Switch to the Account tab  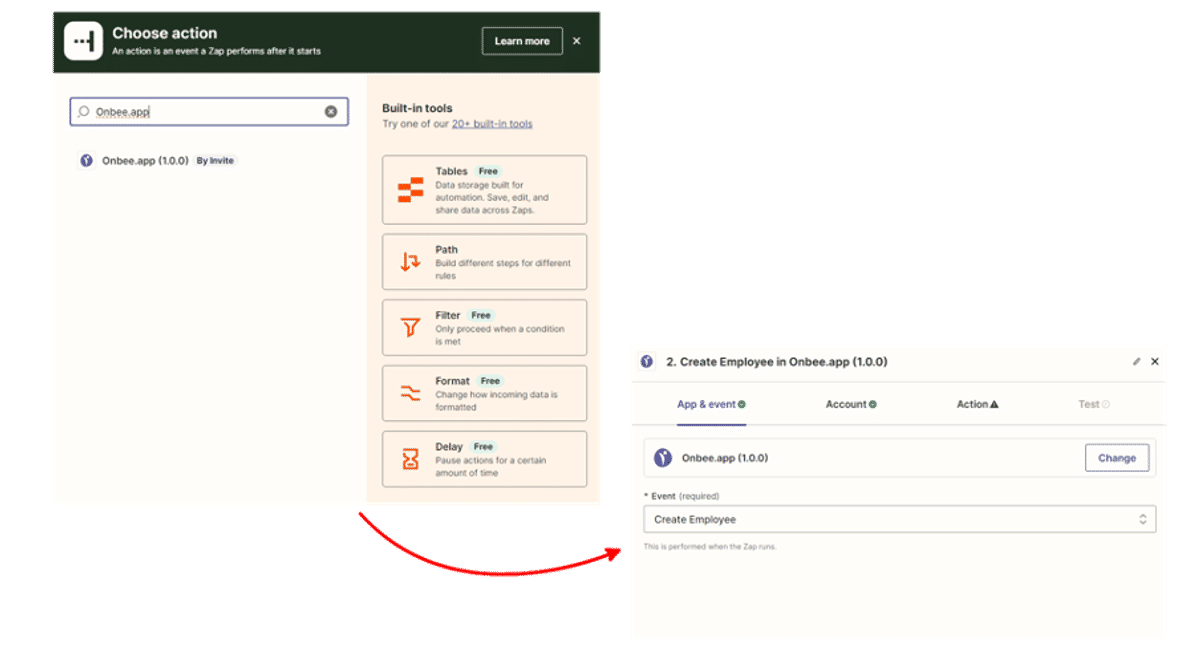851,405
